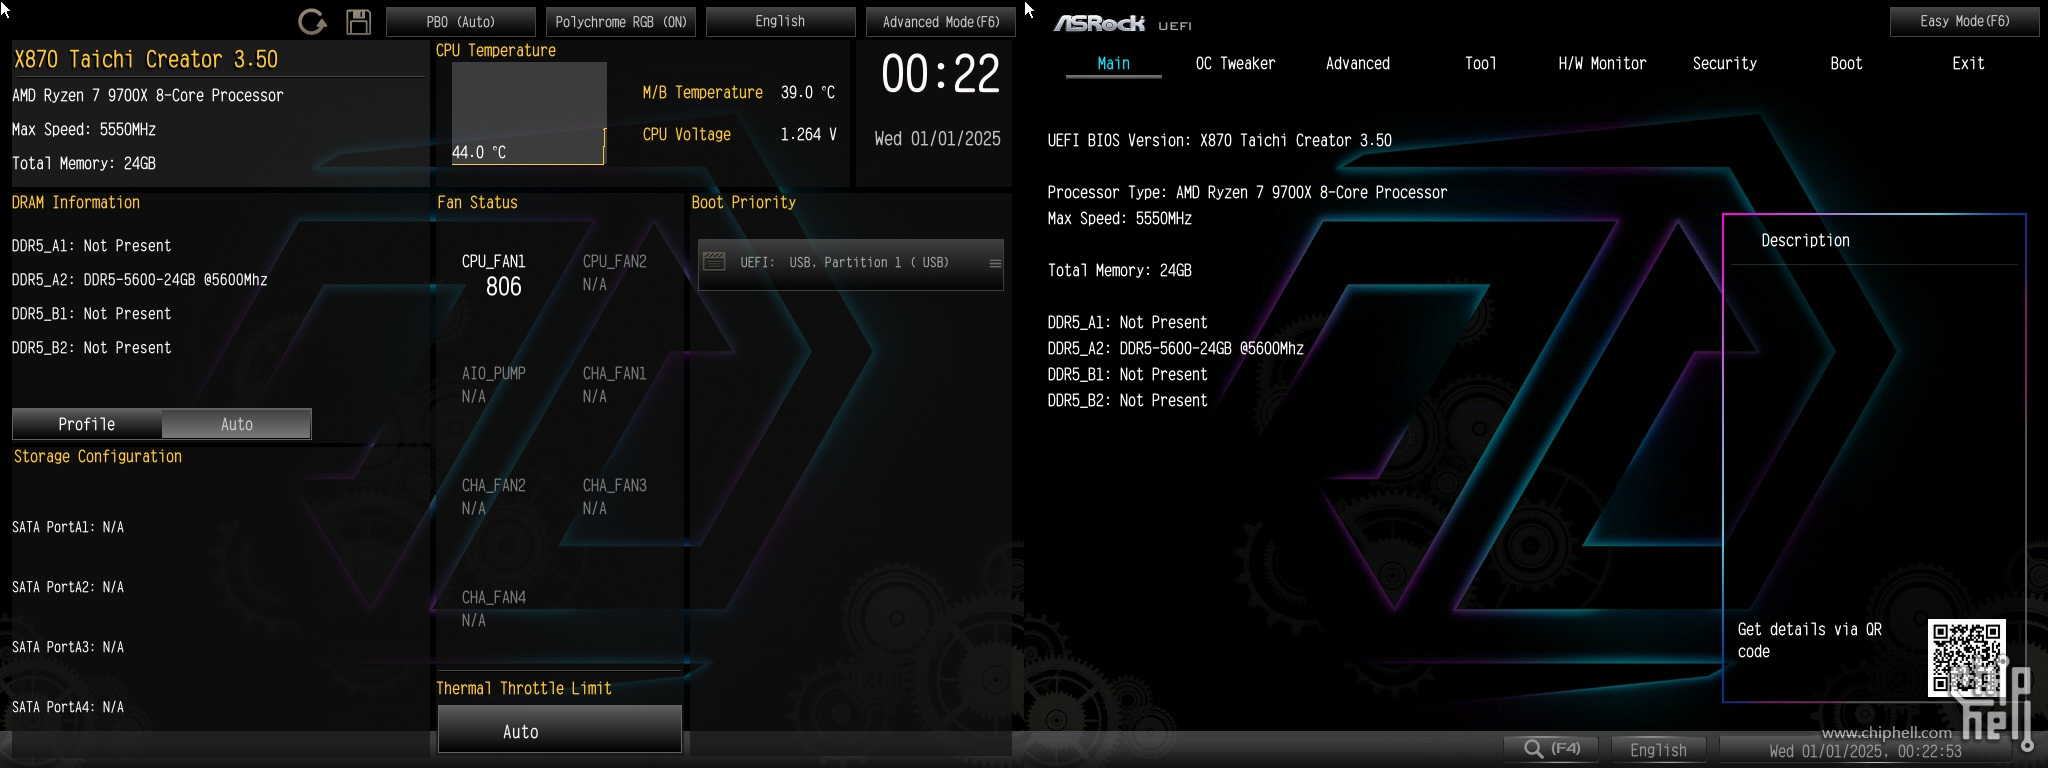Screen dimensions: 2048x768
Task: Toggle the PBO (Auto) setting
Action: (460, 22)
